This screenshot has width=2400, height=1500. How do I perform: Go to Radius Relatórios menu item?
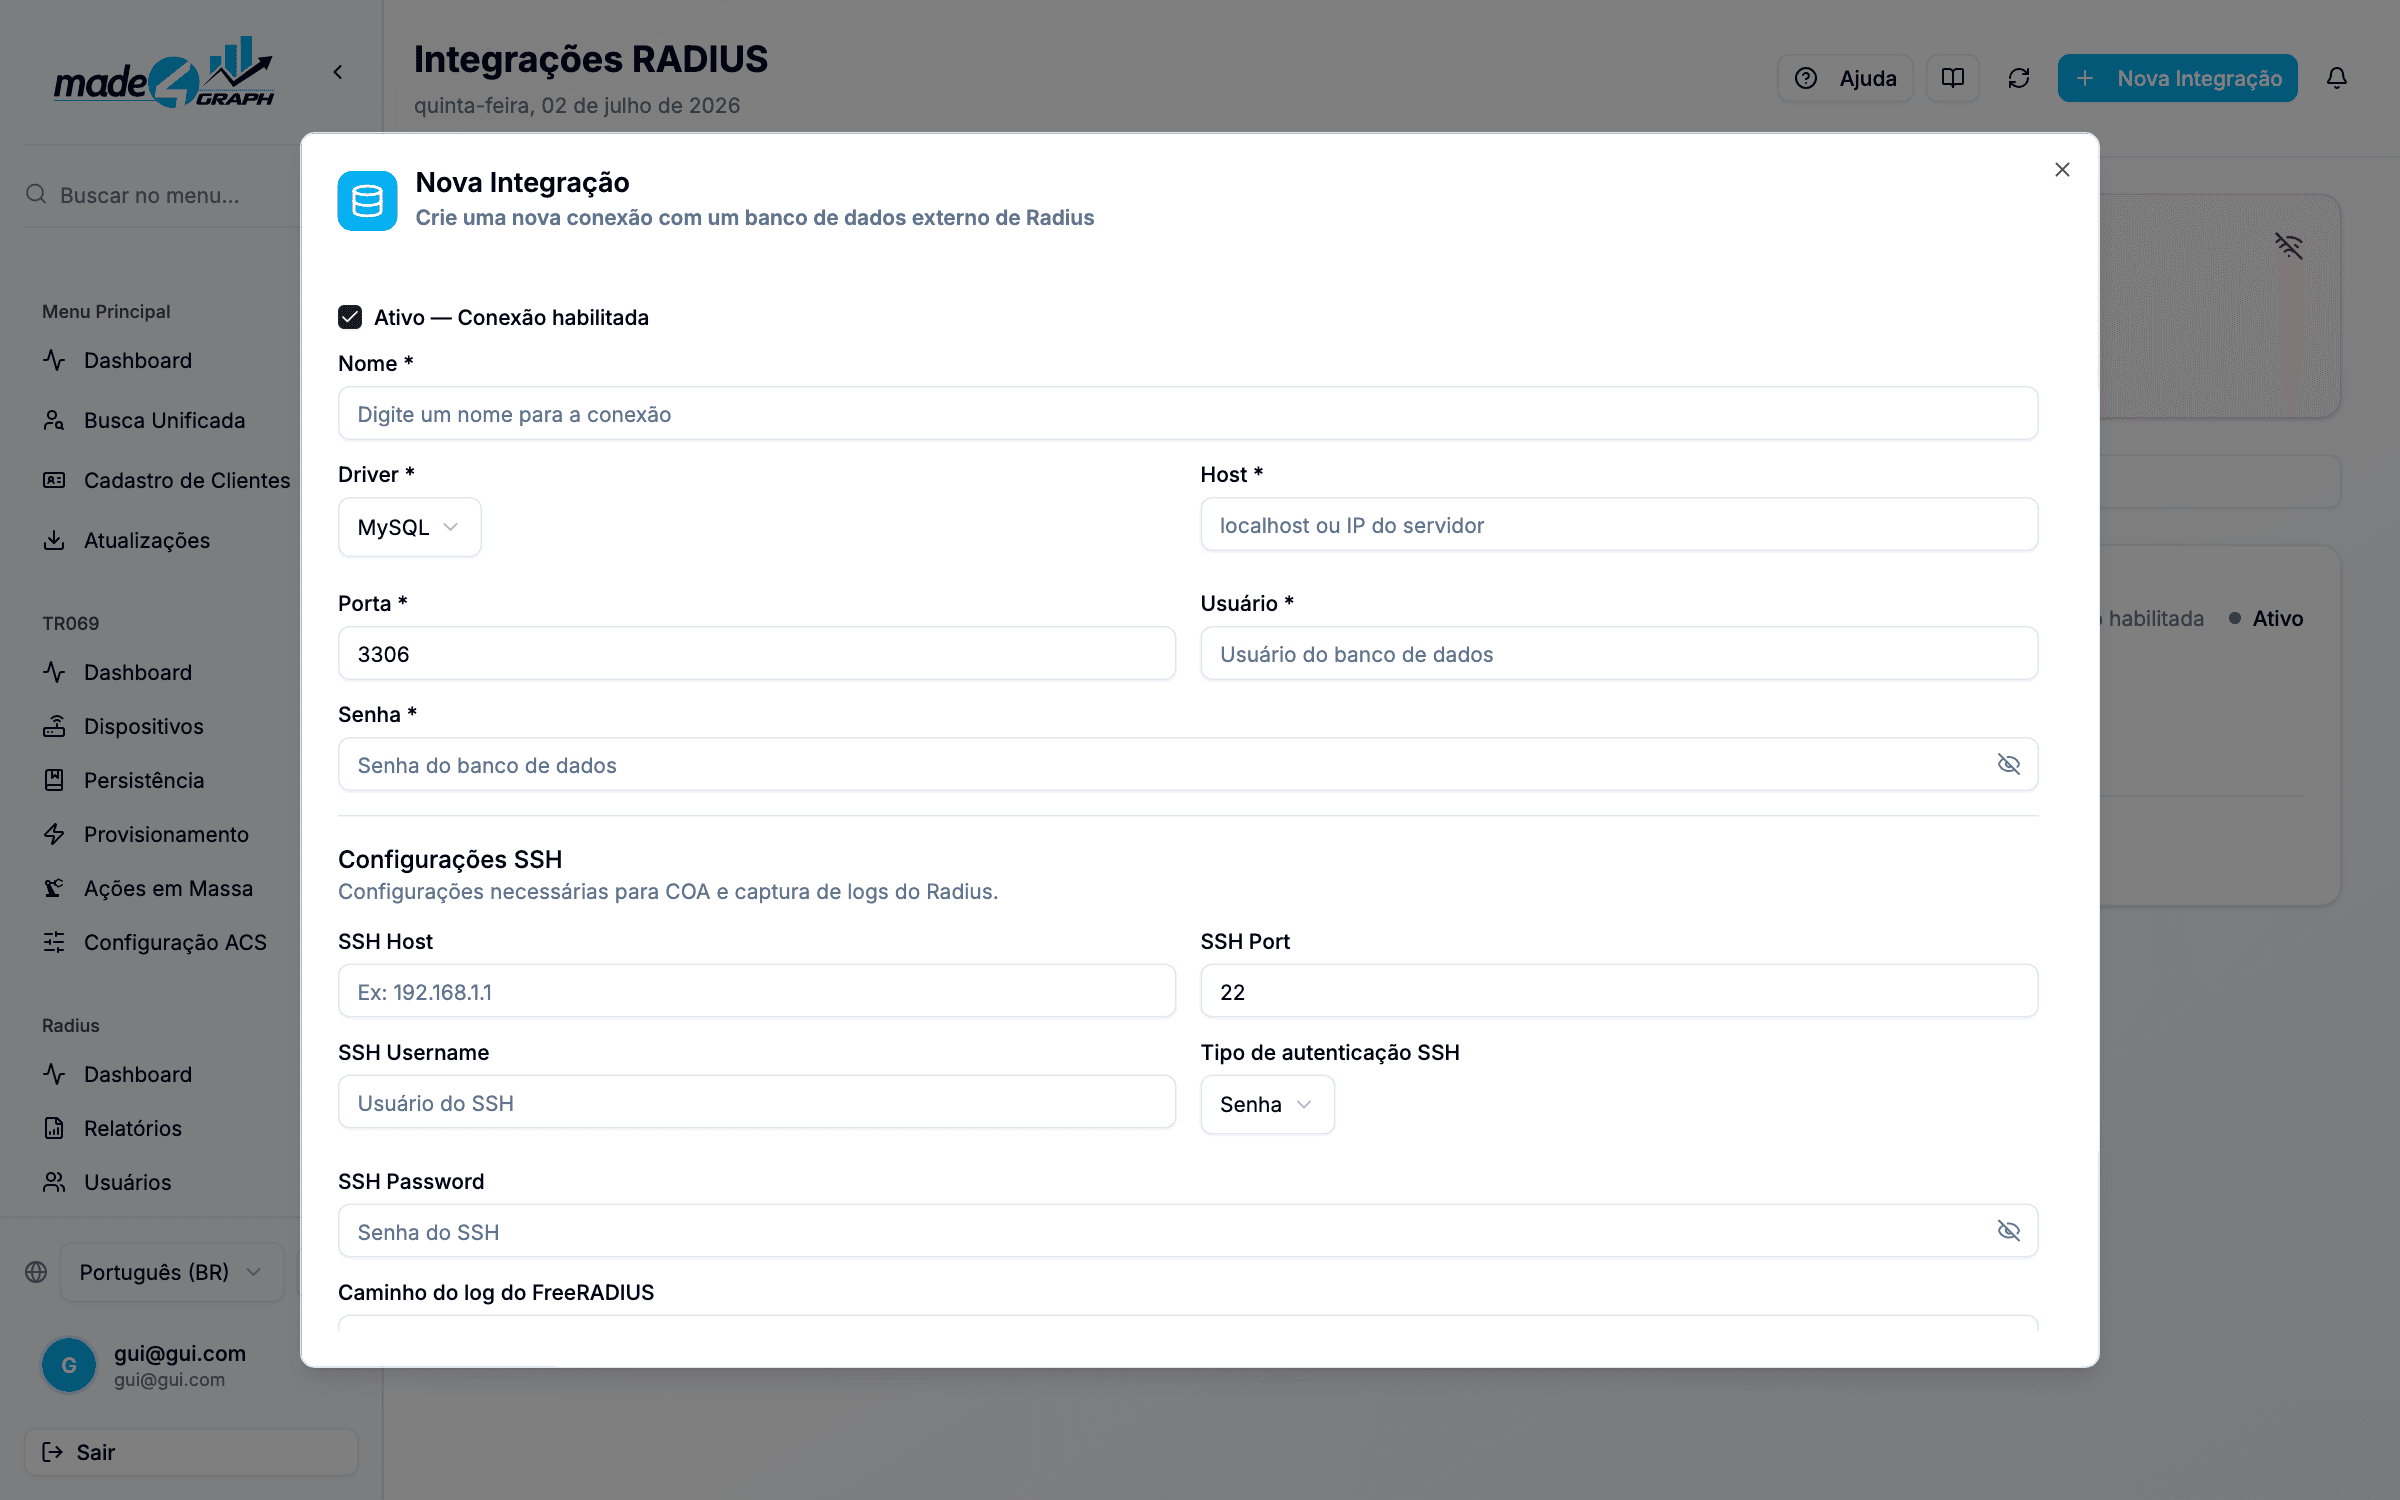pyautogui.click(x=133, y=1128)
